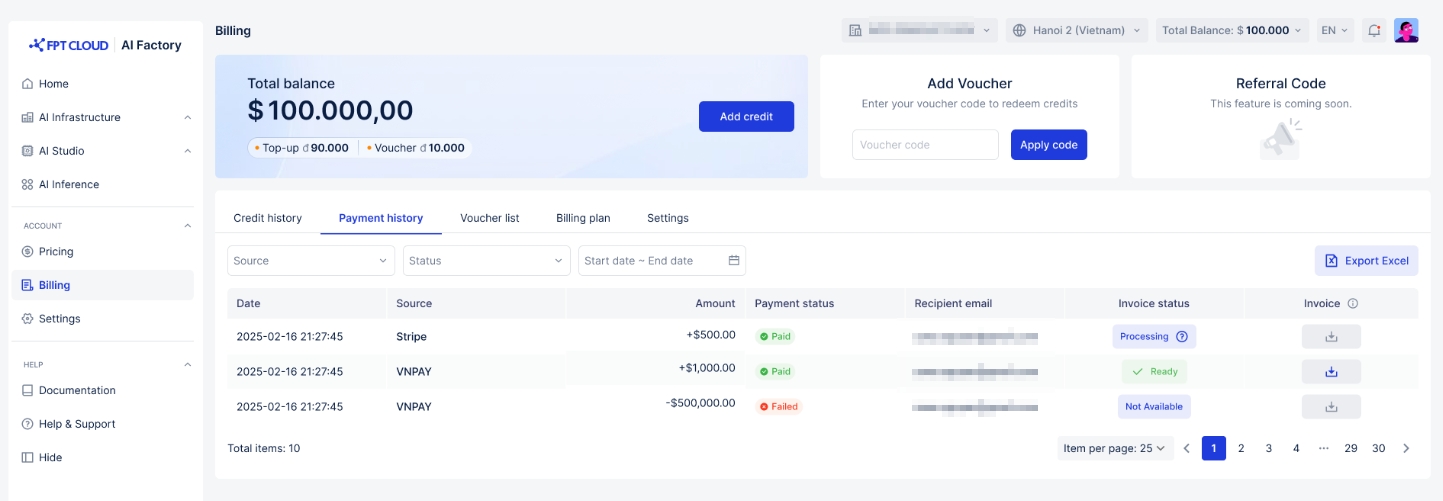The height and width of the screenshot is (501, 1443).
Task: Click the notification bell icon
Action: coord(1374,31)
